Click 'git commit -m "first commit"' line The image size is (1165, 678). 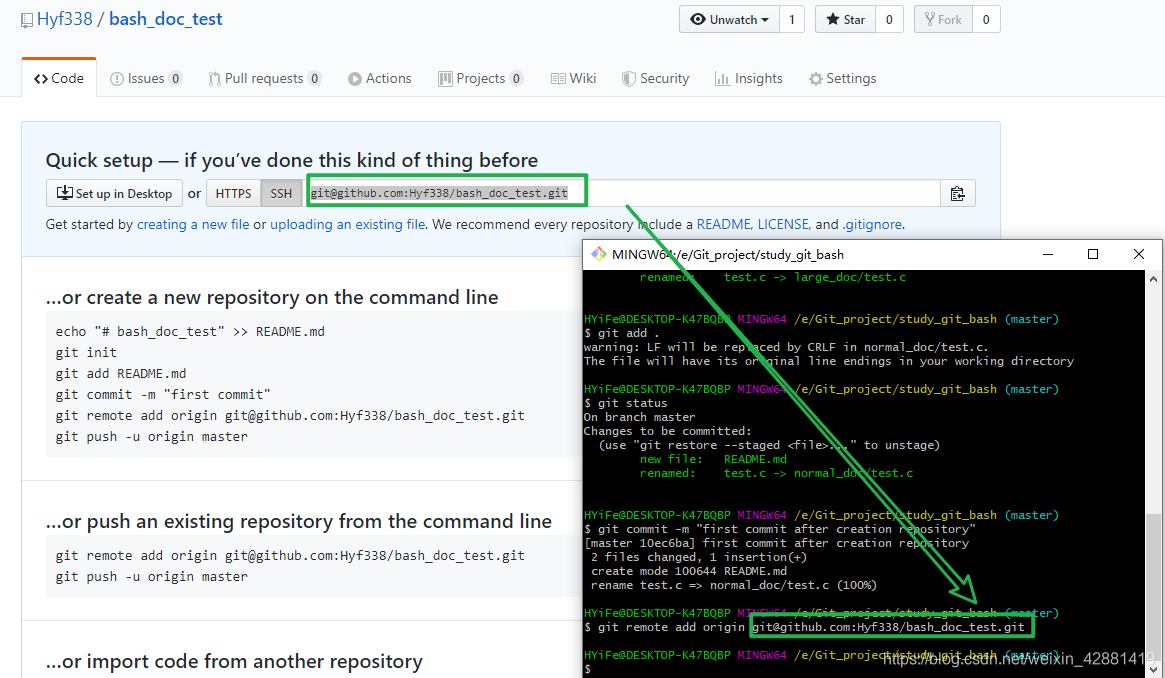[163, 394]
